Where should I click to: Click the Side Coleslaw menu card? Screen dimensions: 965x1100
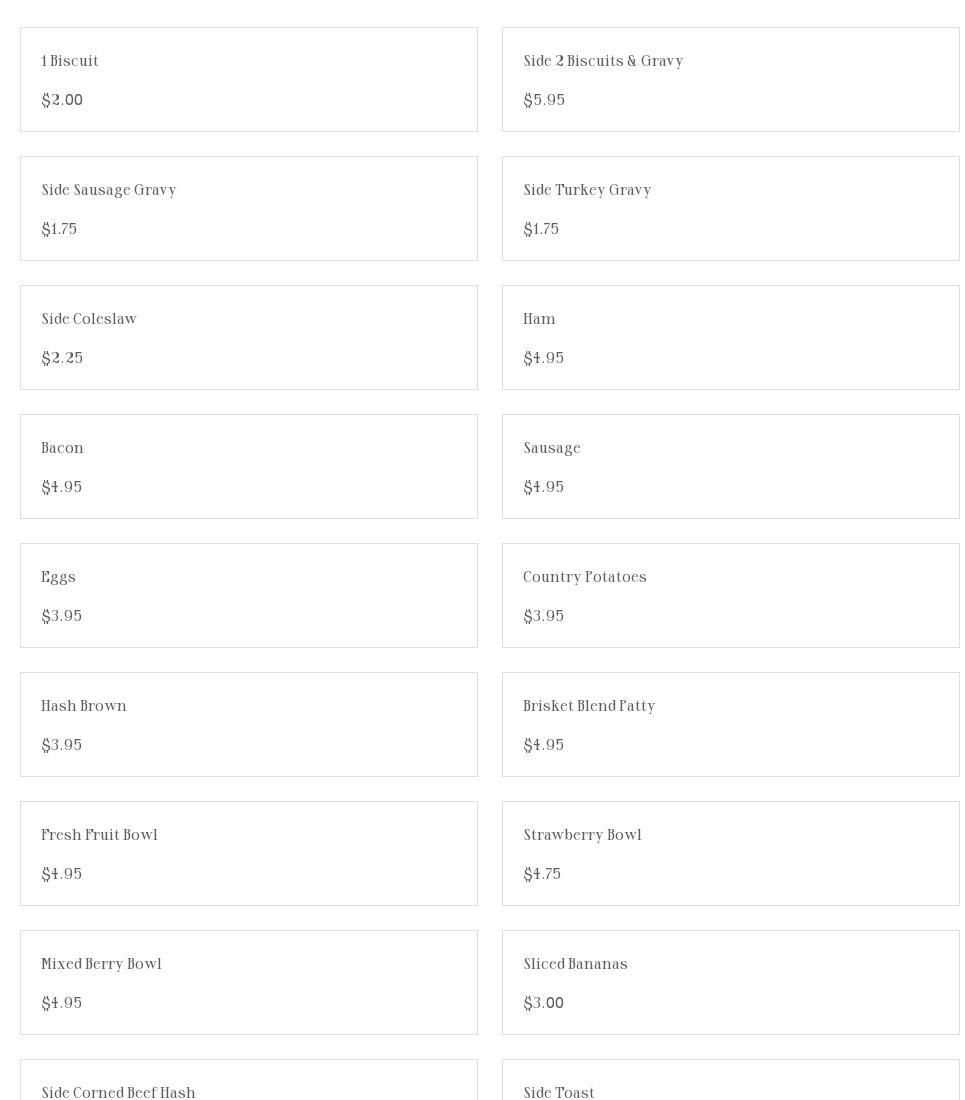click(x=248, y=338)
